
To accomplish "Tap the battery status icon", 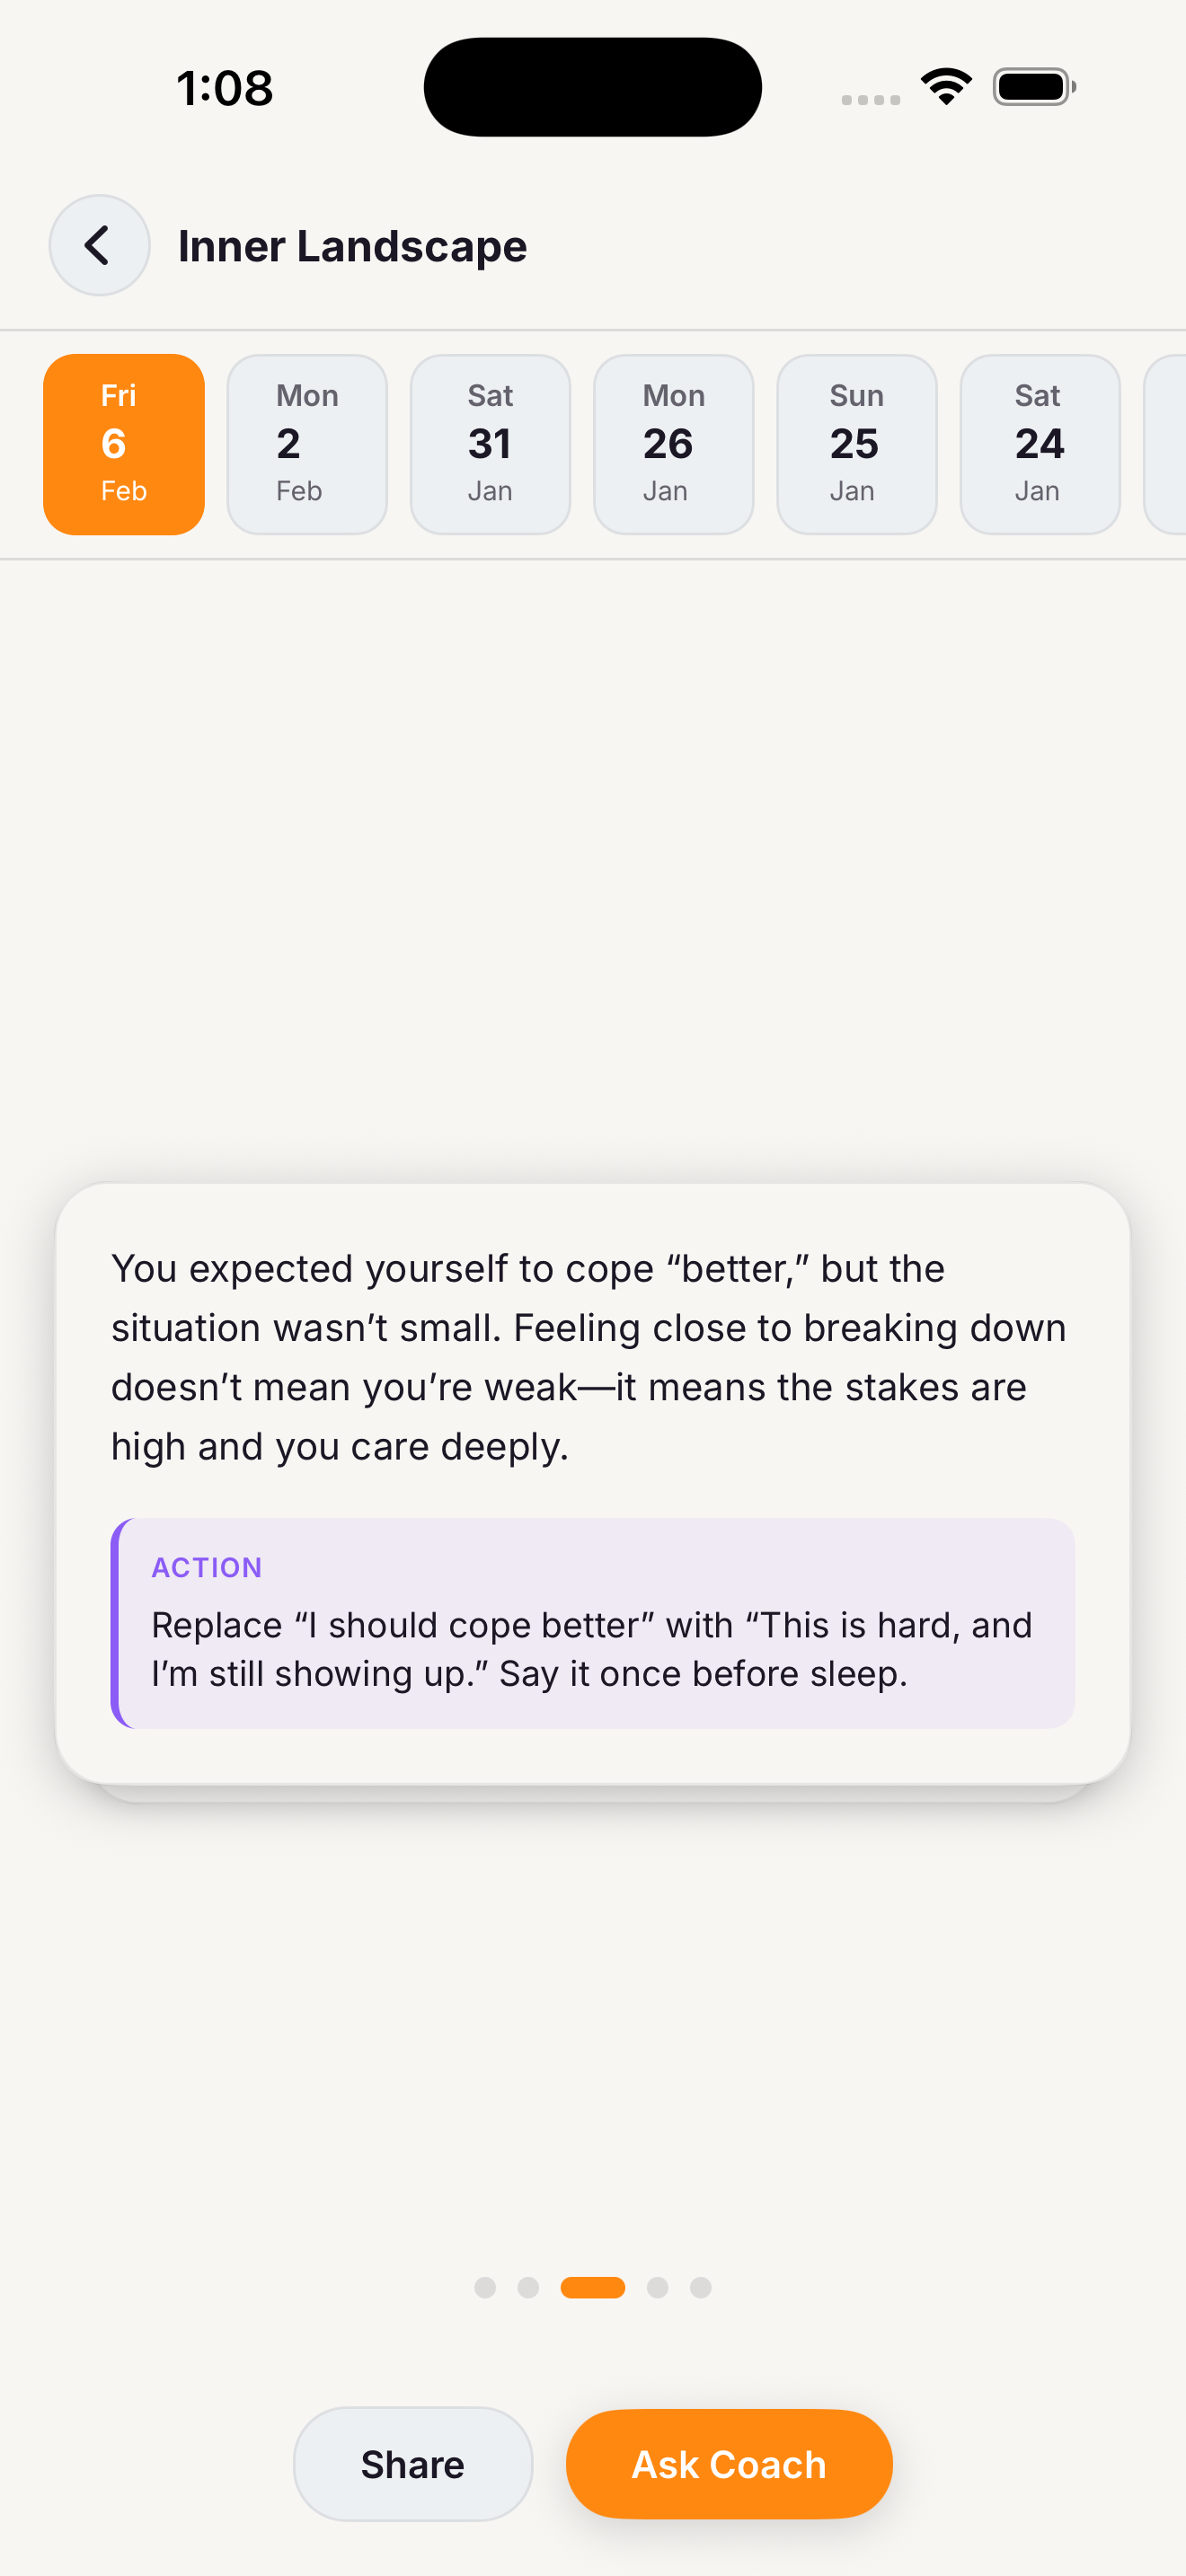I will (x=1033, y=87).
